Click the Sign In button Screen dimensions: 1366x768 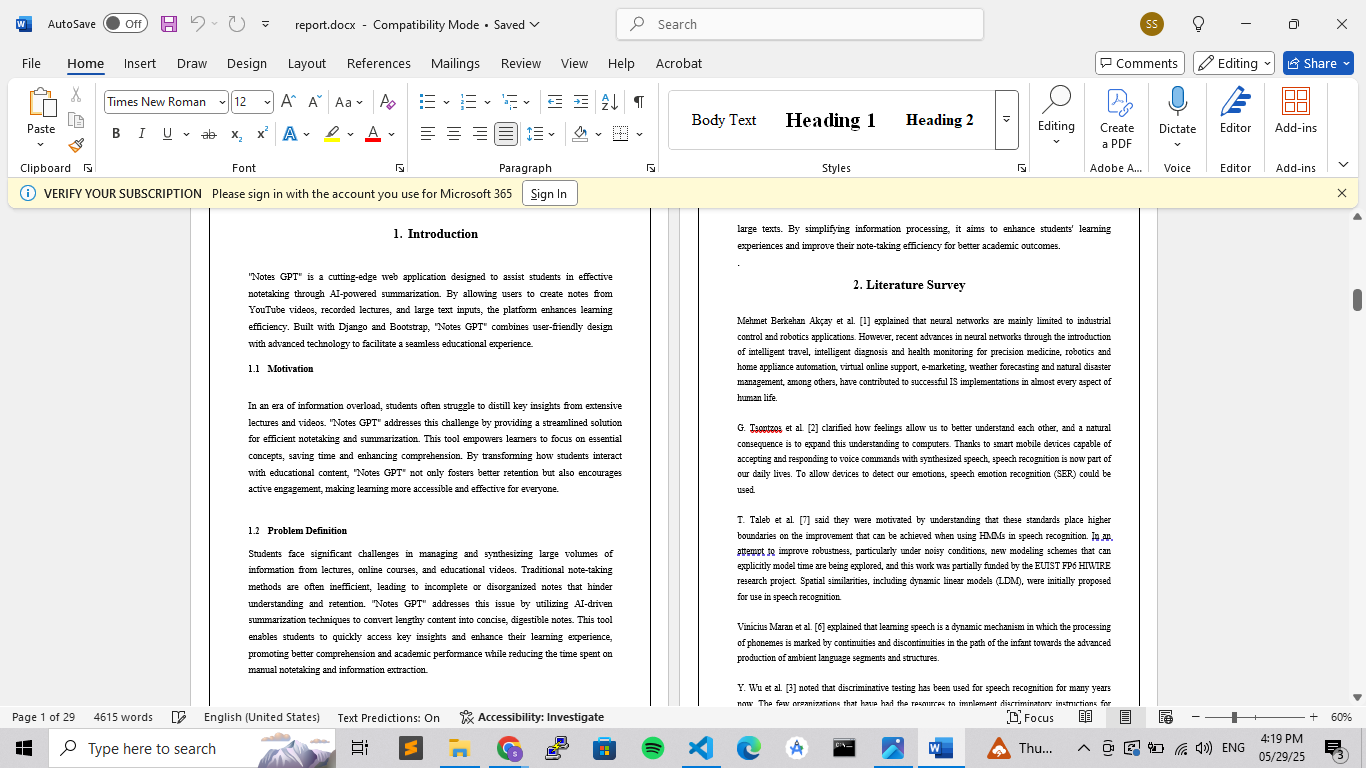(549, 193)
